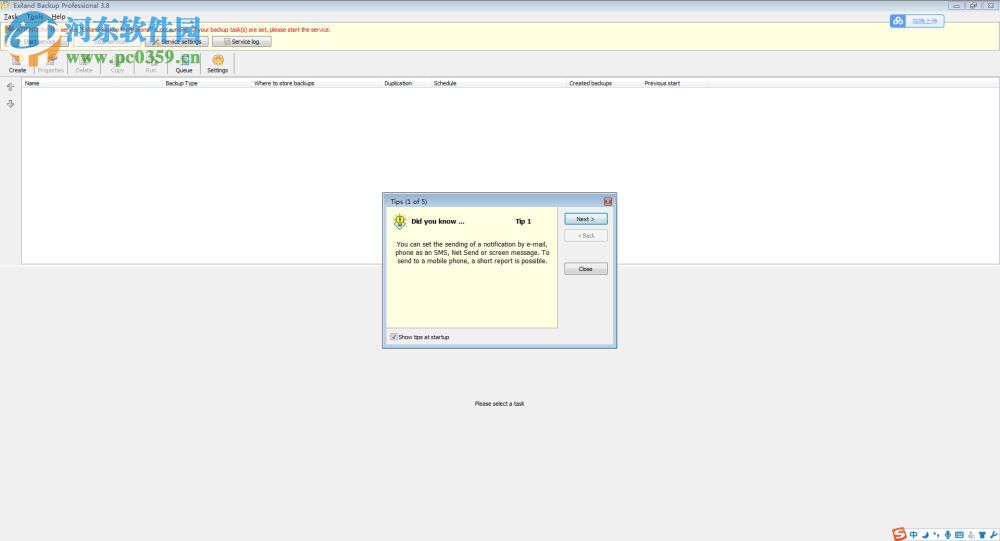Viewport: 1000px width, 541px height.
Task: Click the punctuation toggle in input bar
Action: 936,535
